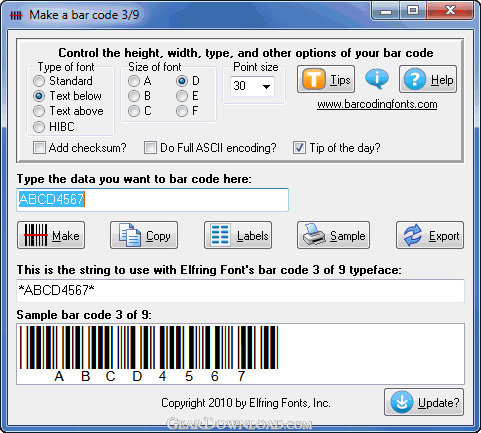481x433 pixels.
Task: Enable Do Full ASCII encoding checkbox
Action: pyautogui.click(x=150, y=147)
